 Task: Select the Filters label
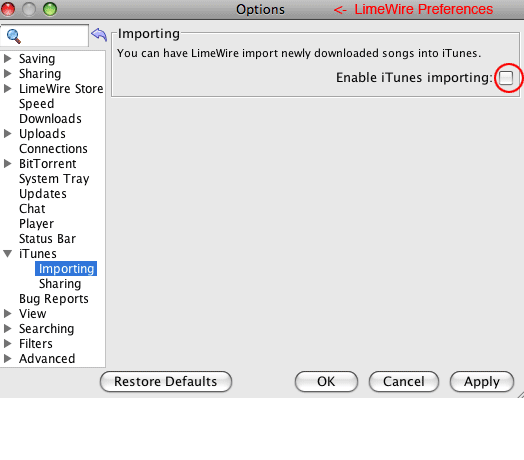pyautogui.click(x=36, y=344)
